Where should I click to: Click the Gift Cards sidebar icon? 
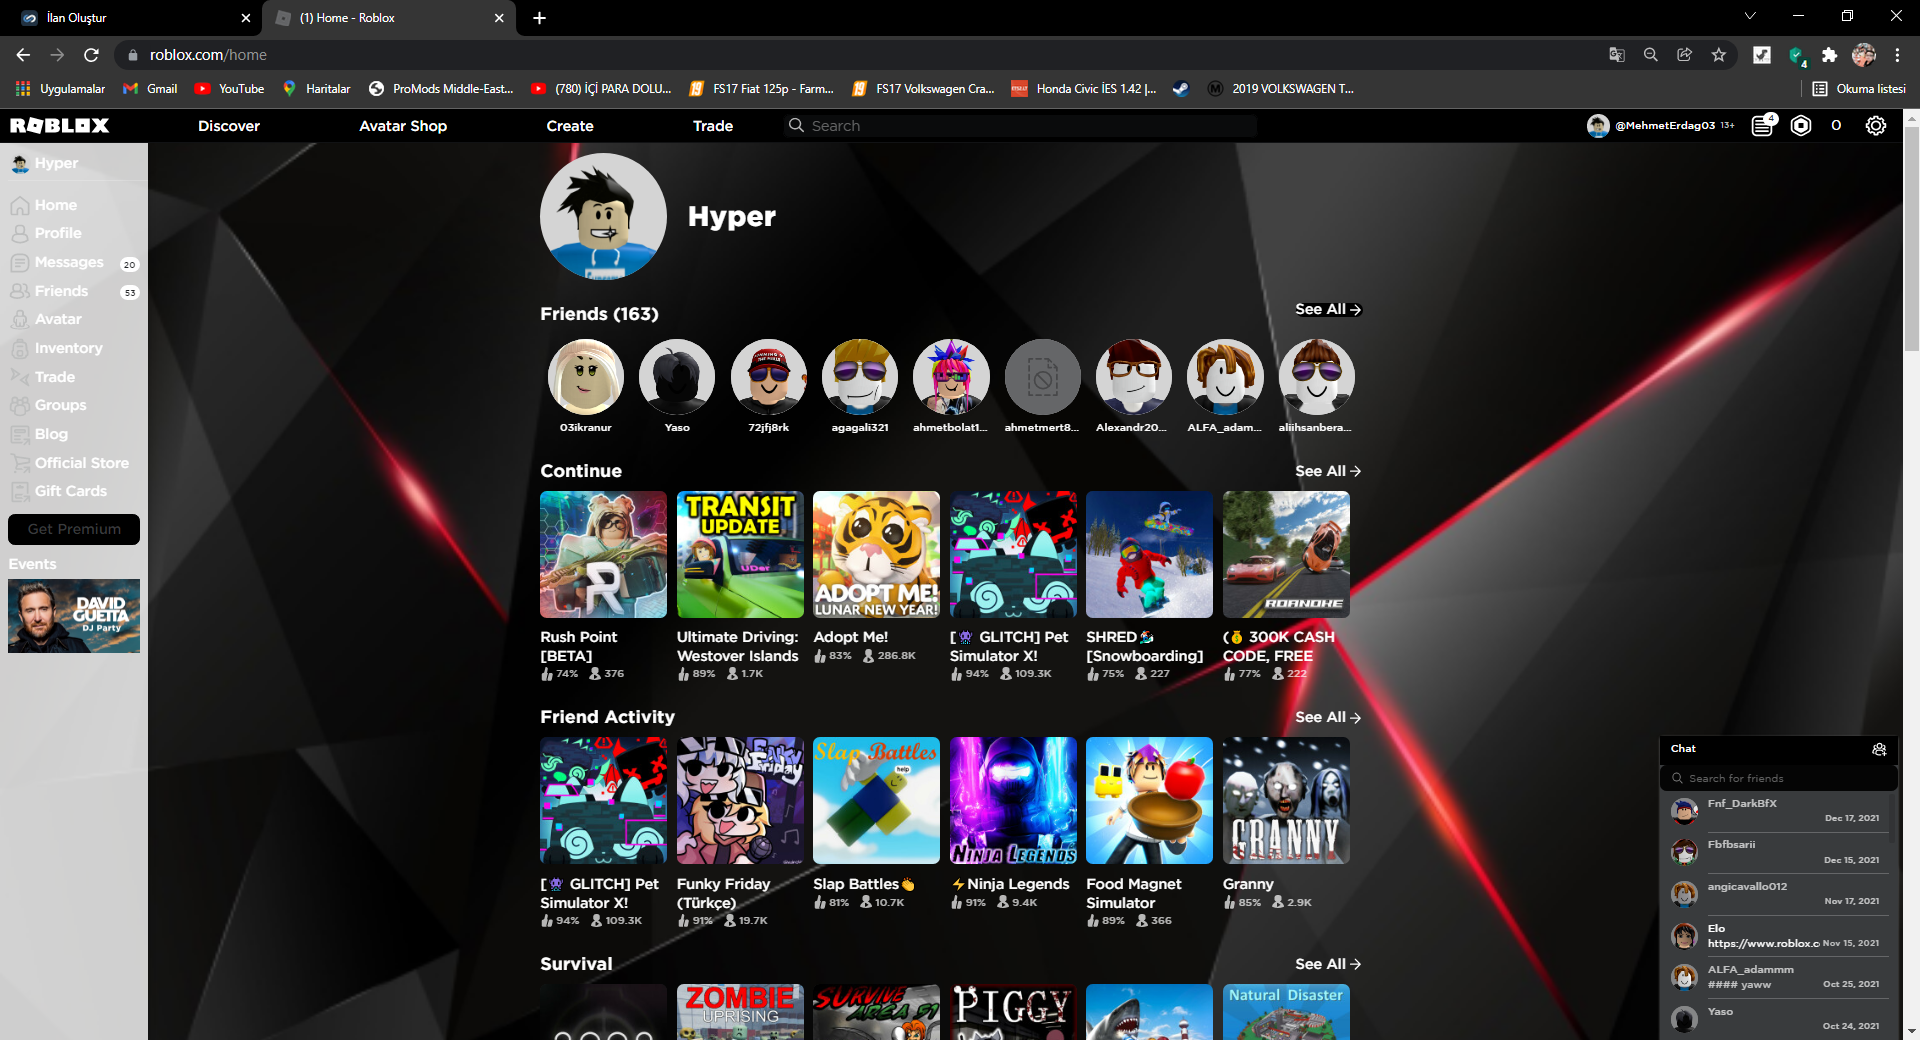tap(19, 491)
